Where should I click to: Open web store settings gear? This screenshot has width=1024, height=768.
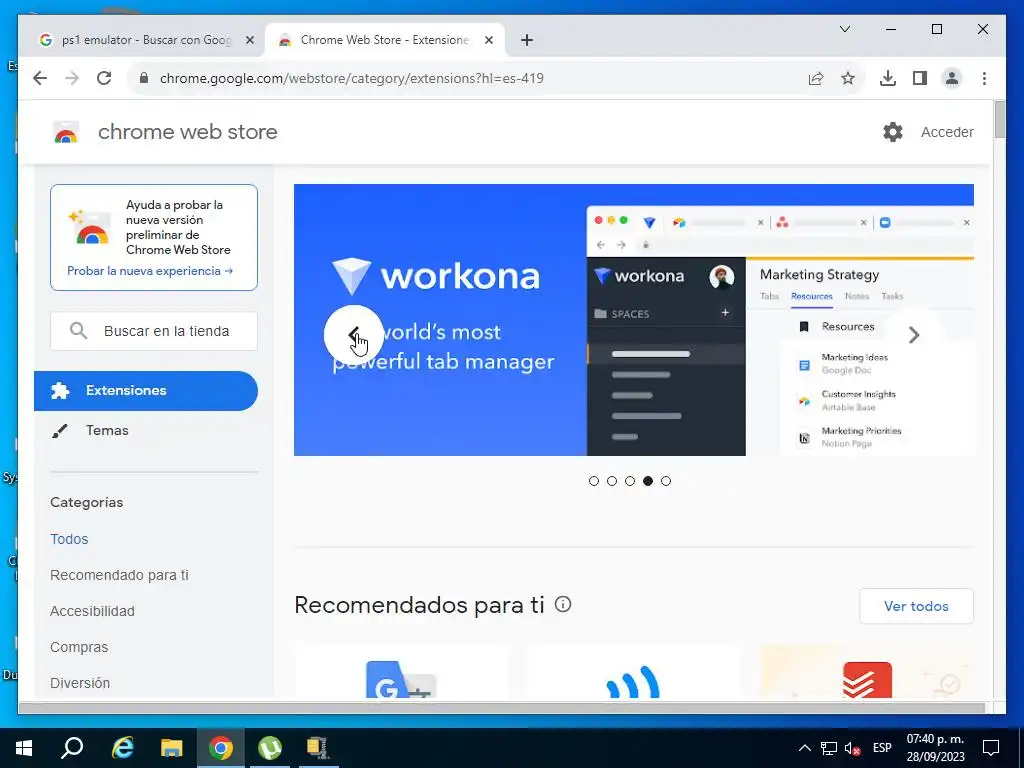[x=893, y=132]
